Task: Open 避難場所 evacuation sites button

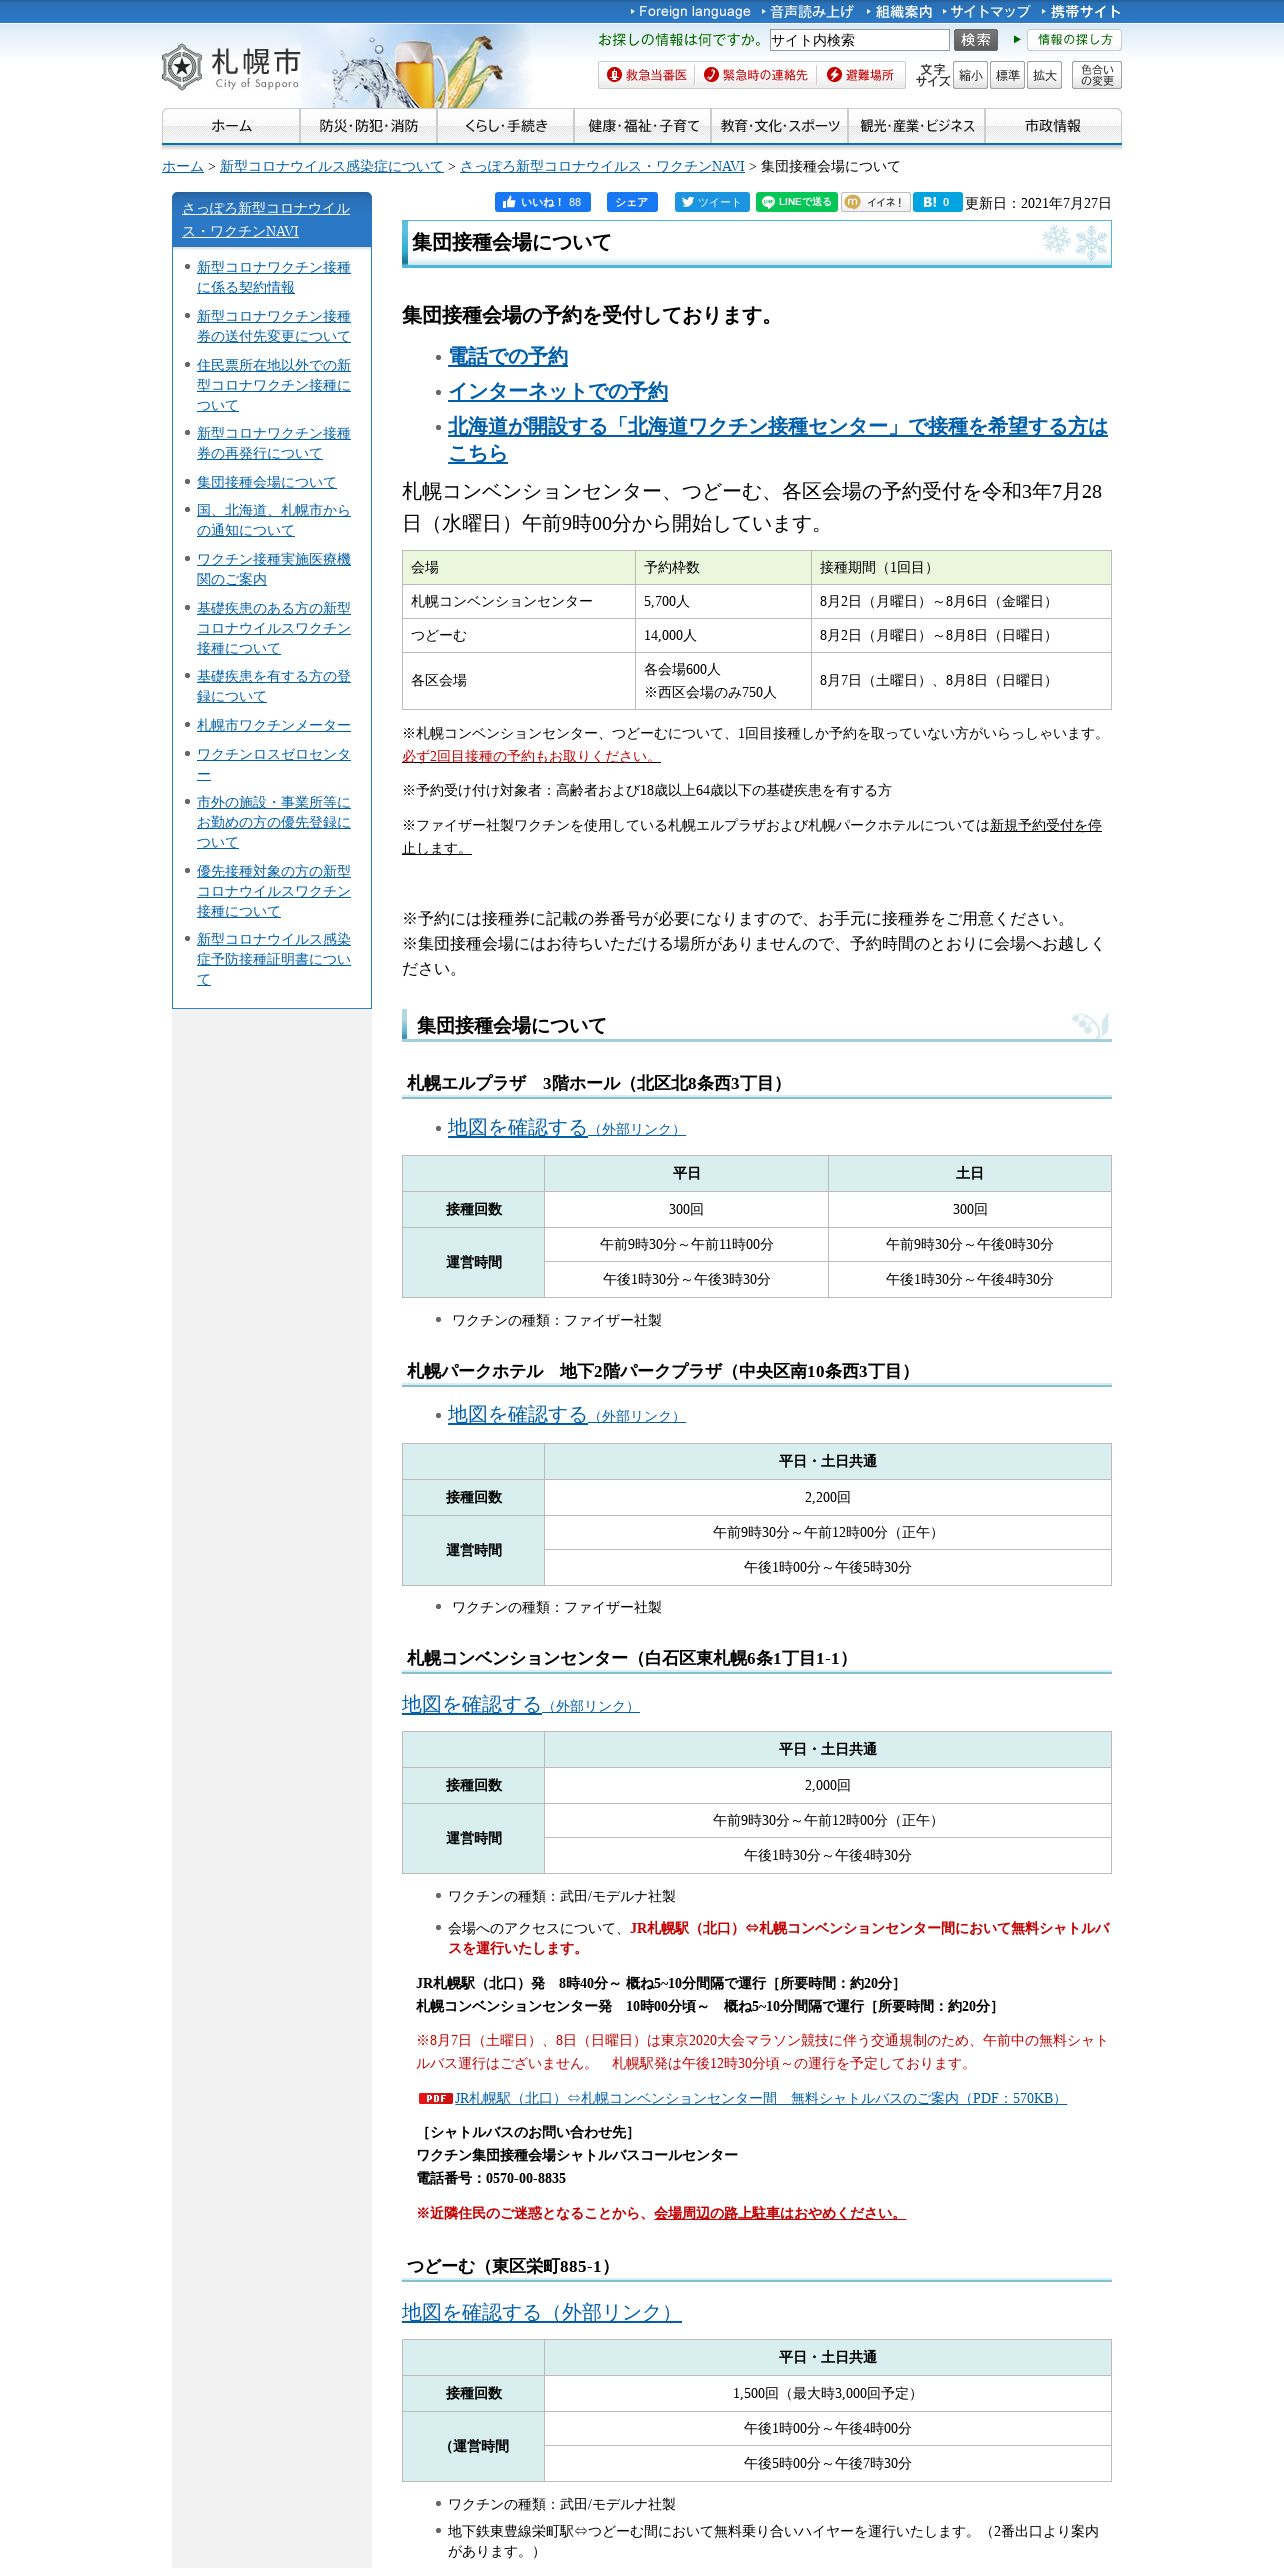Action: [x=861, y=75]
